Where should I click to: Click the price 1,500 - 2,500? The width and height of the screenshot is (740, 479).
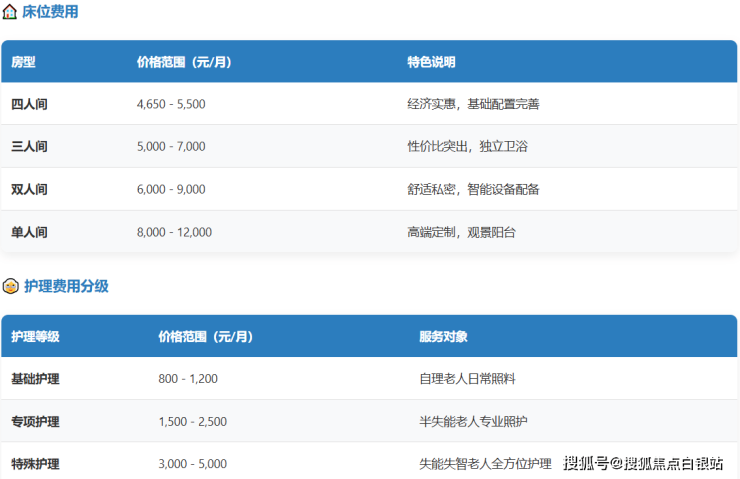(192, 422)
